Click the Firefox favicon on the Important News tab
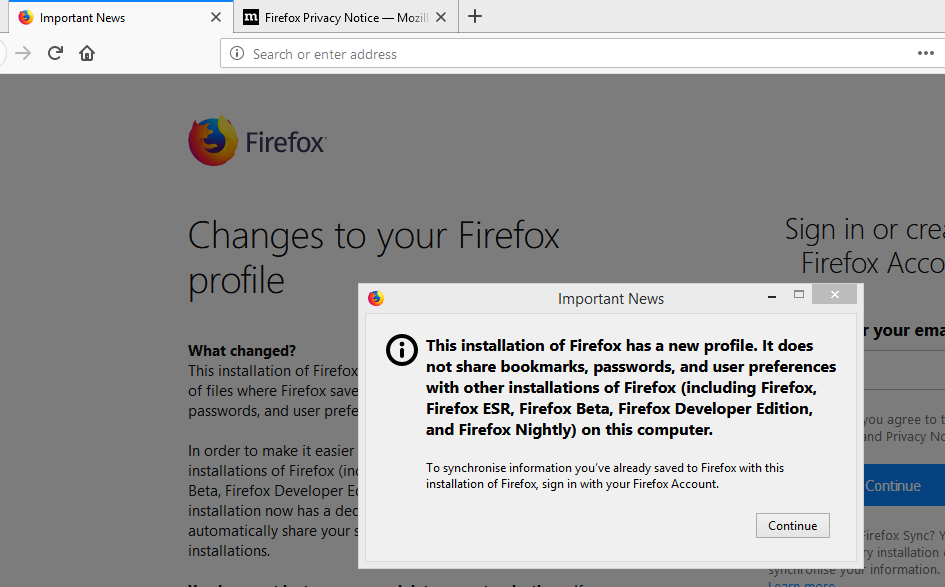The height and width of the screenshot is (587, 945). pos(26,17)
